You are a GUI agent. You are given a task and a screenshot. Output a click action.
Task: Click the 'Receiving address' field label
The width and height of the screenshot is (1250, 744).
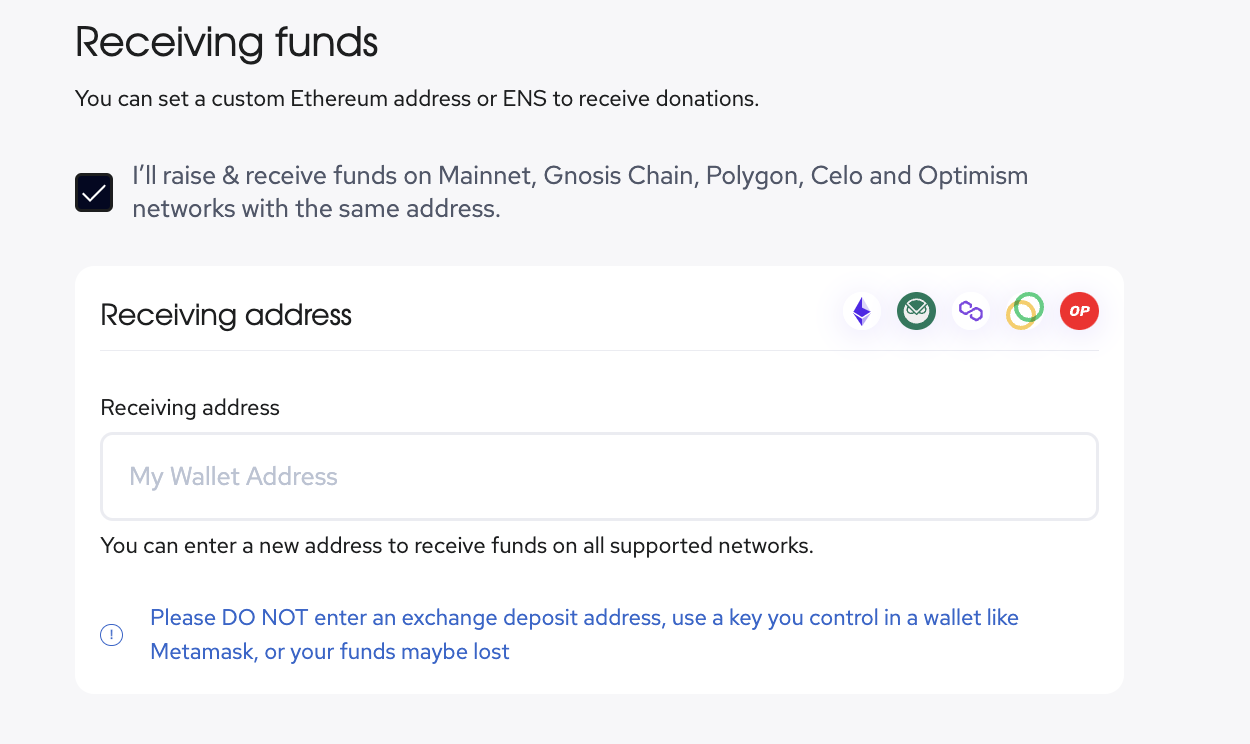190,408
